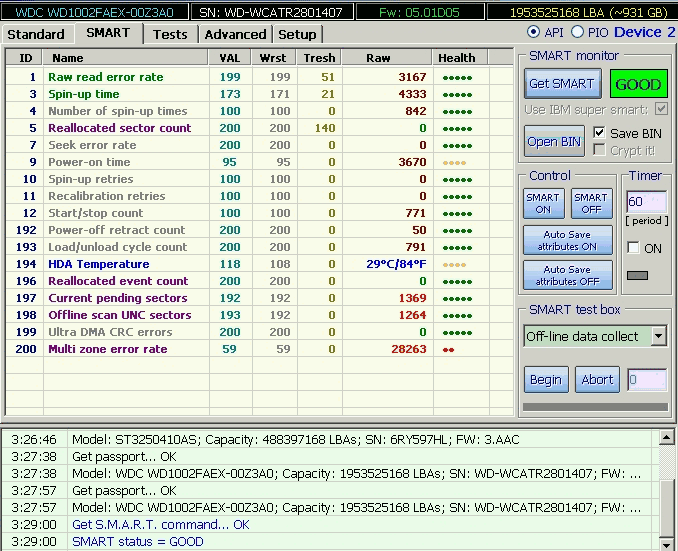The image size is (678, 551).
Task: Open BIN file button
Action: (x=554, y=141)
